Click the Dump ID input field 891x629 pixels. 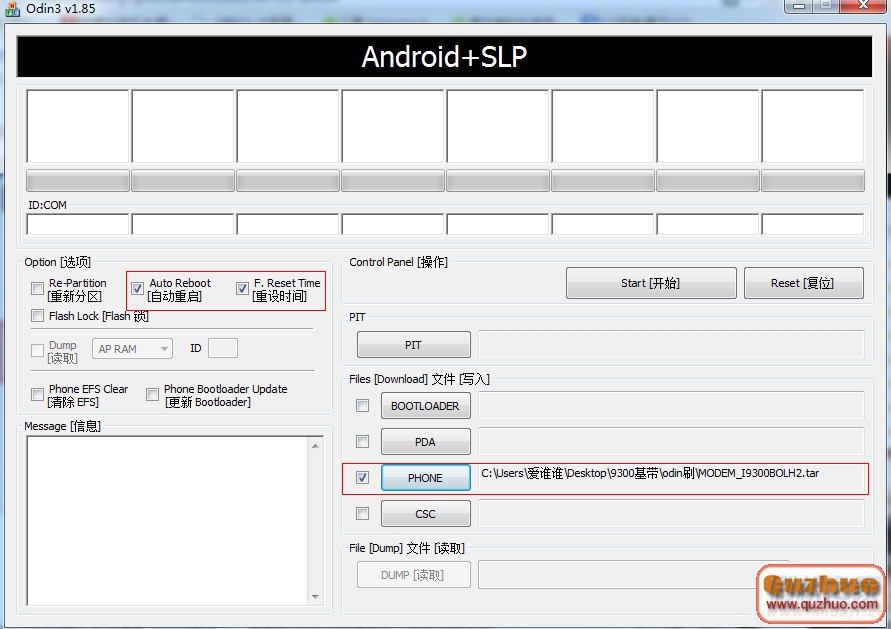223,348
